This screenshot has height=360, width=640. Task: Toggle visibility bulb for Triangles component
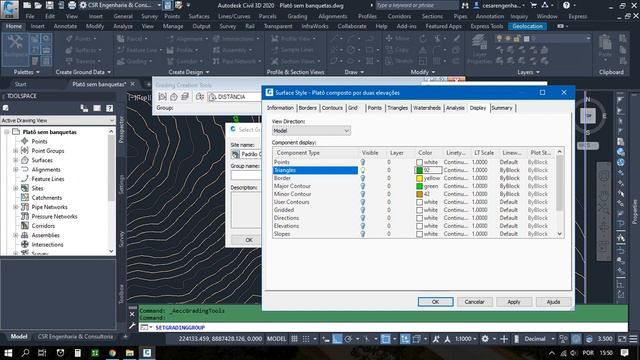[x=362, y=170]
